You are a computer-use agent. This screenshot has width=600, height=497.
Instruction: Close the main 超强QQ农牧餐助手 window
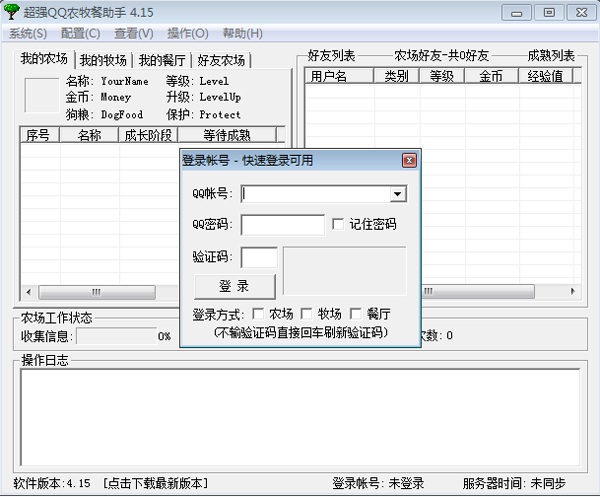(x=581, y=13)
